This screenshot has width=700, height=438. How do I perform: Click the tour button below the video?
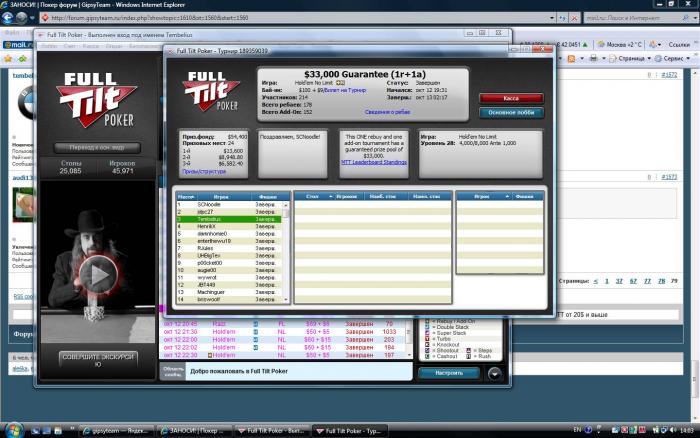click(x=98, y=360)
